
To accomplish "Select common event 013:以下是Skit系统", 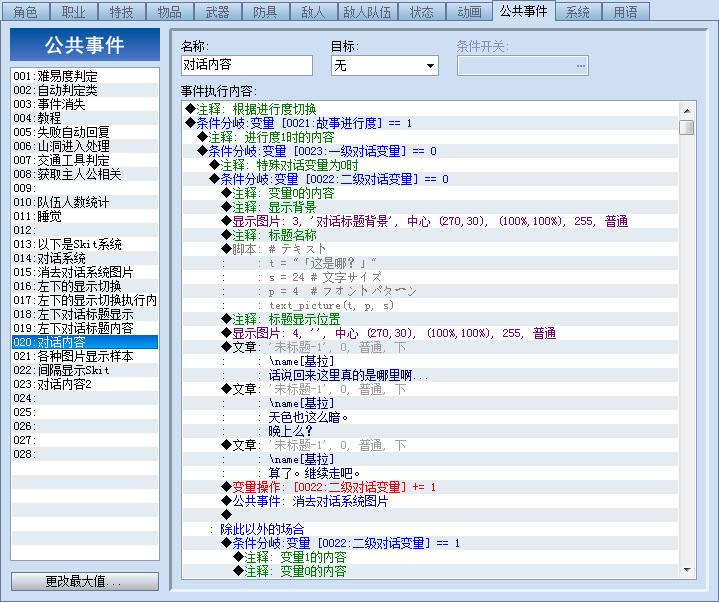I will click(x=85, y=244).
